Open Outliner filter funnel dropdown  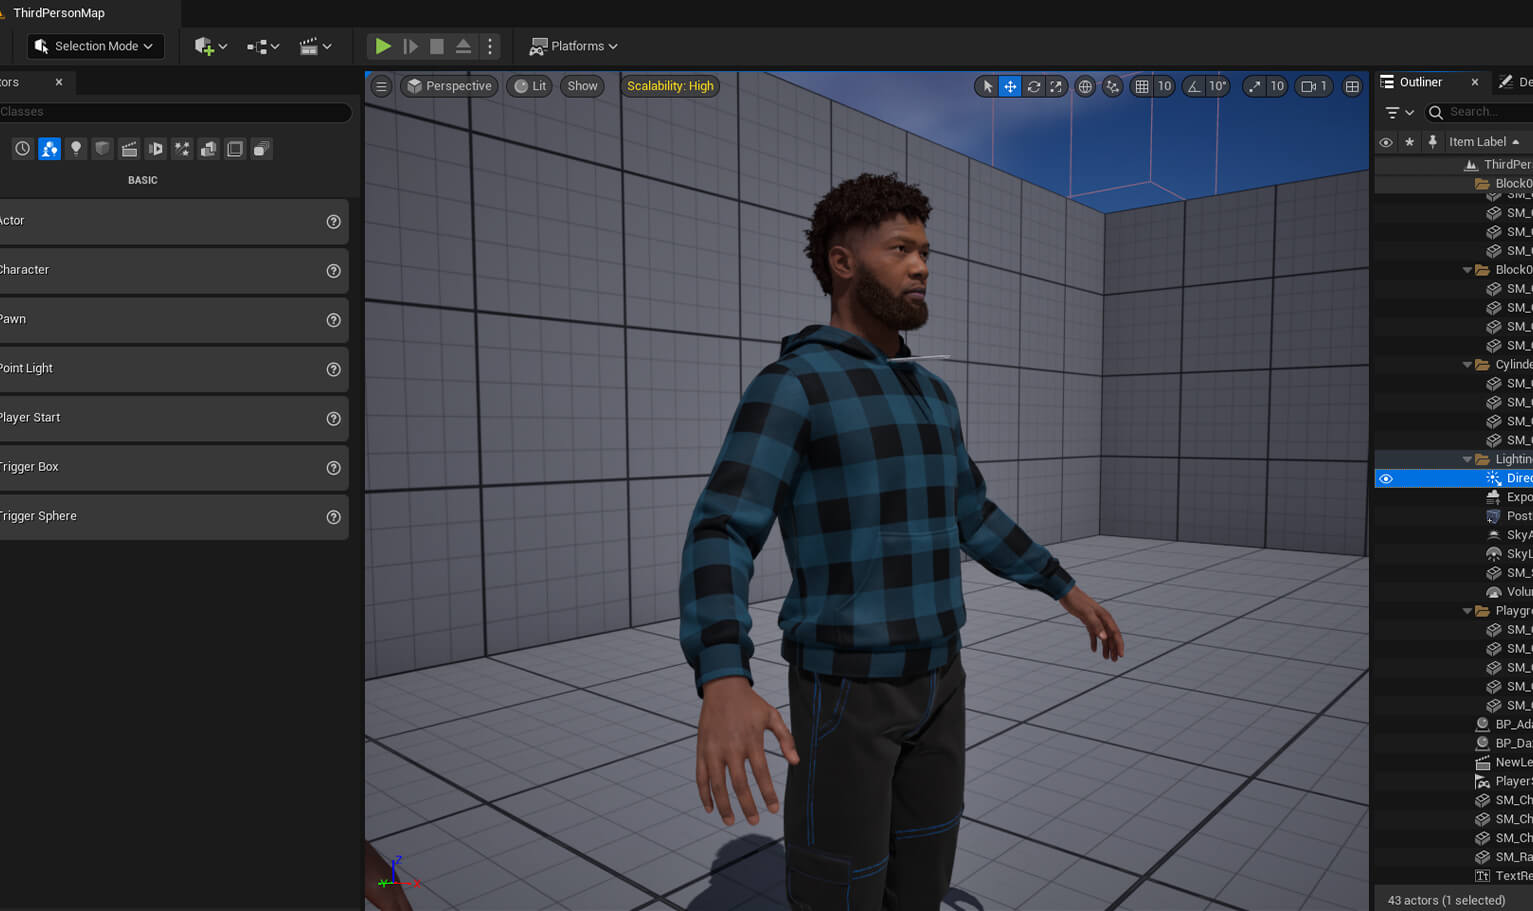click(1398, 112)
